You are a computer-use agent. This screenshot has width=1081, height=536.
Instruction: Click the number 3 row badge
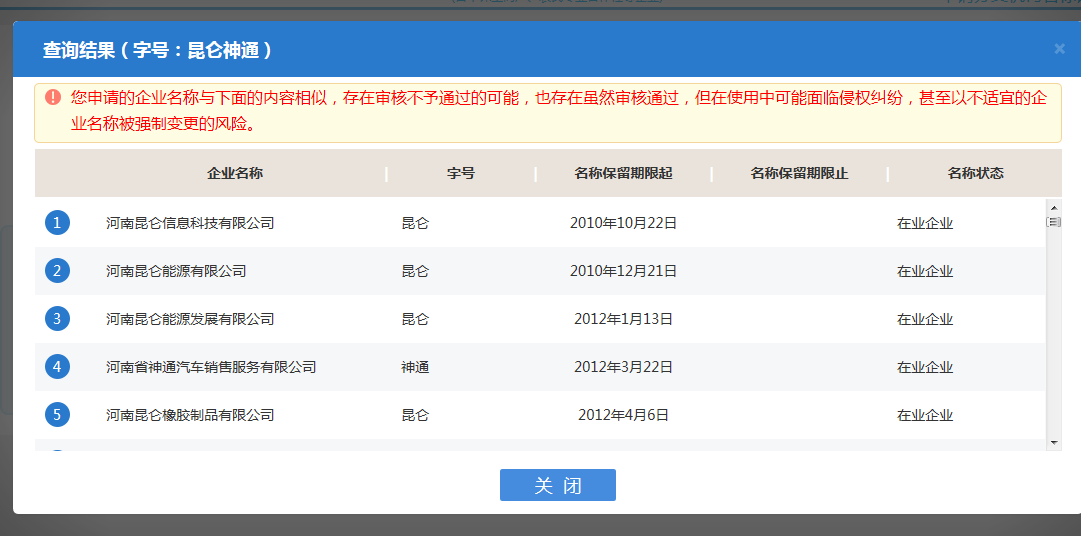coord(57,319)
